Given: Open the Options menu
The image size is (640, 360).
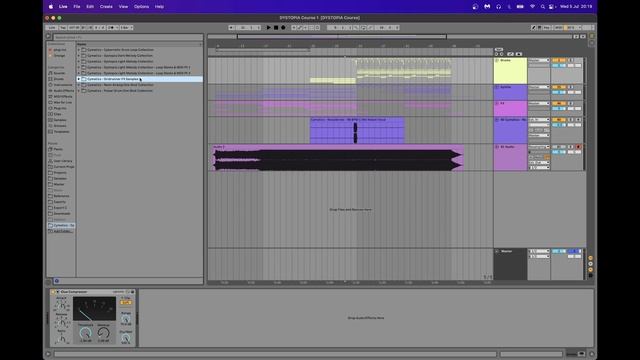Looking at the screenshot, I should click(141, 7).
